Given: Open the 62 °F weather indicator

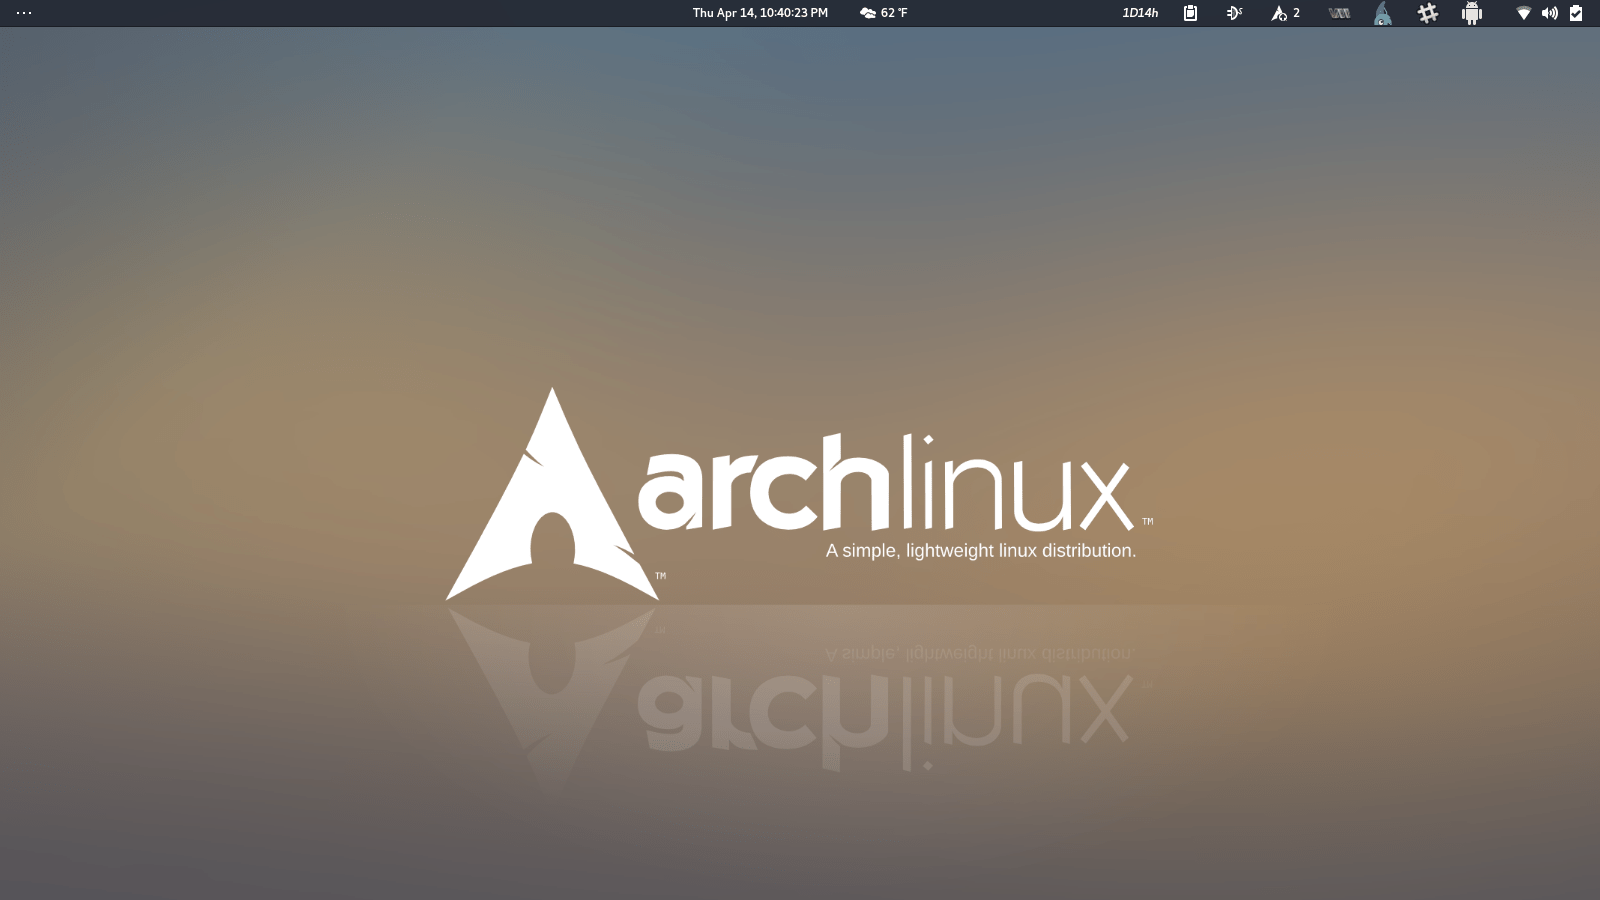Looking at the screenshot, I should pyautogui.click(x=884, y=13).
